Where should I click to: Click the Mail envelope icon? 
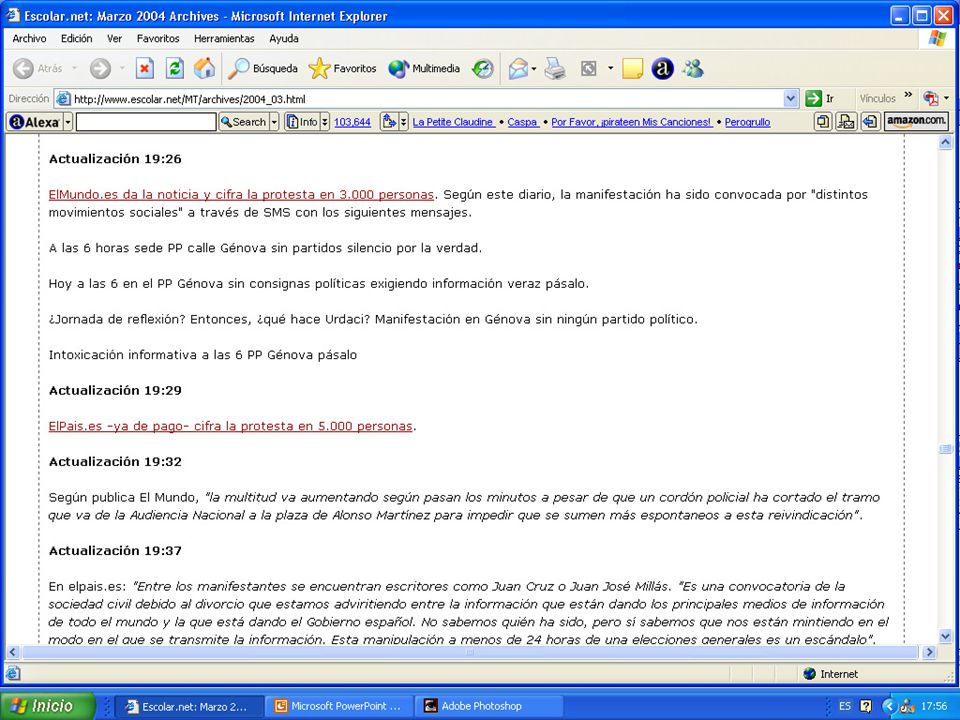[x=518, y=69]
